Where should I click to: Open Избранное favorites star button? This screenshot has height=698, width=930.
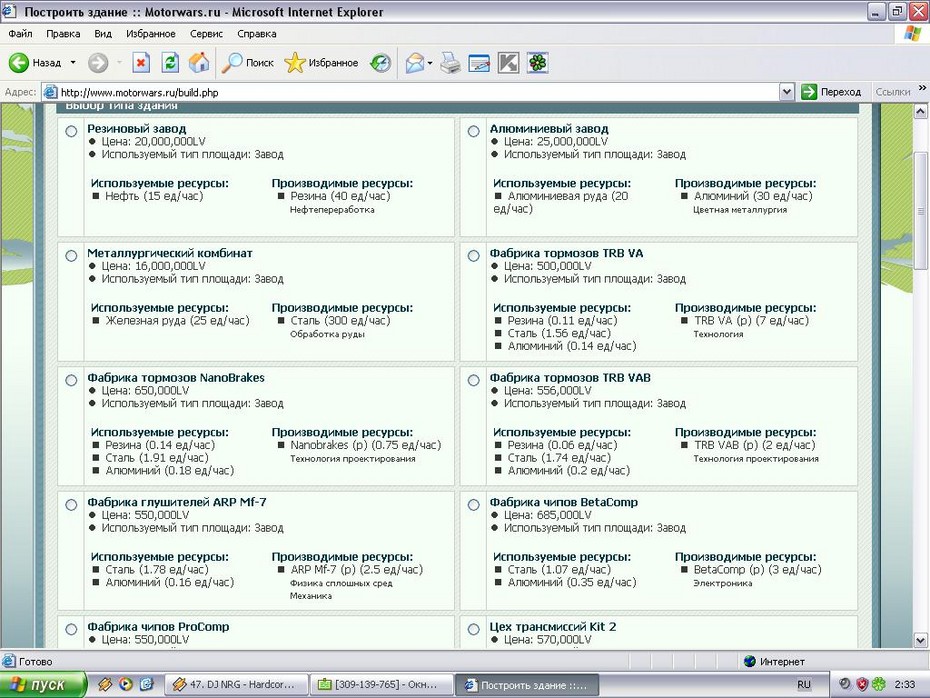tap(321, 62)
